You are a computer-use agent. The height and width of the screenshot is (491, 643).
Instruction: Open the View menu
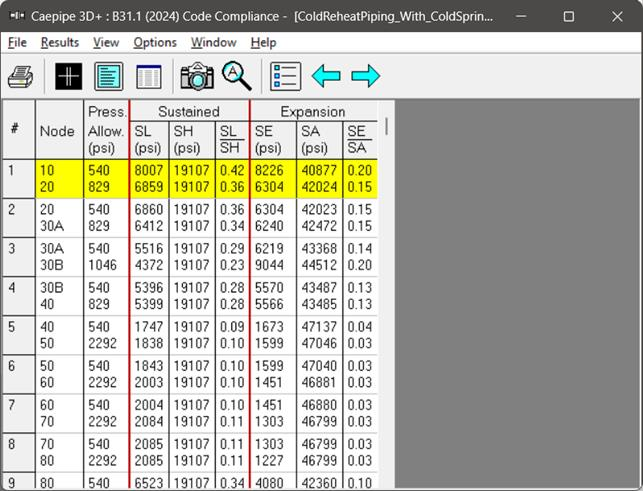tap(106, 42)
